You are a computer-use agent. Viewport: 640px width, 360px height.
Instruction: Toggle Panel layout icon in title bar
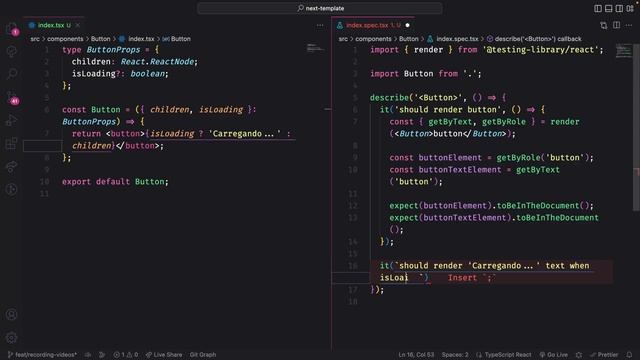(x=609, y=8)
